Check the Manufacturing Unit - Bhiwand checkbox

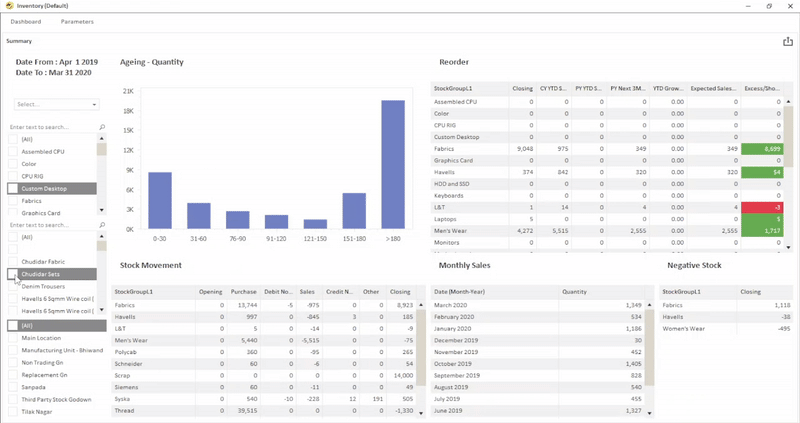[13, 350]
